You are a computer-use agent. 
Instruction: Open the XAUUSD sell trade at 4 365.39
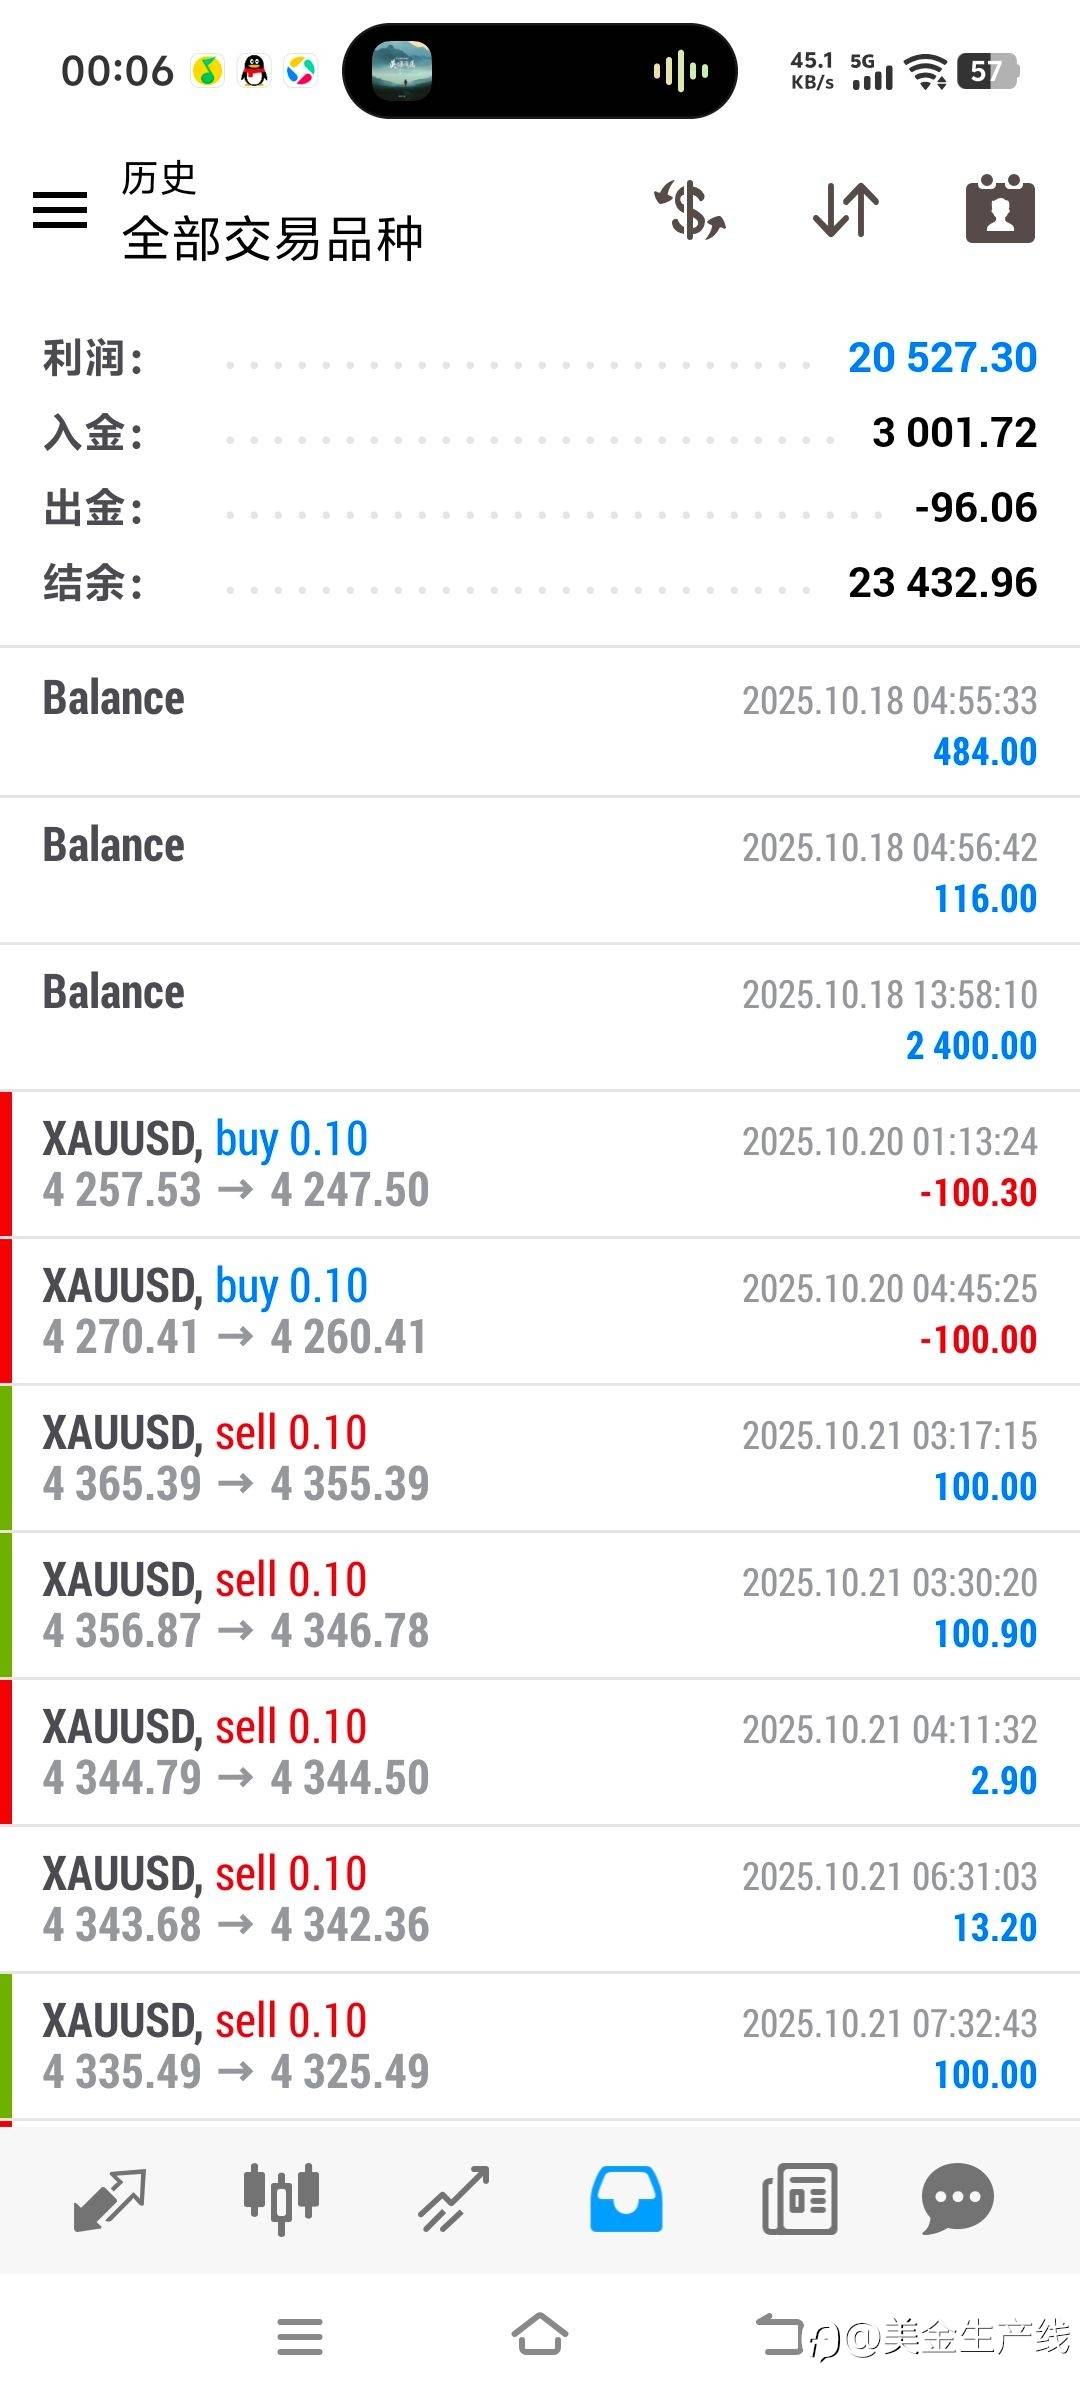coord(540,1459)
